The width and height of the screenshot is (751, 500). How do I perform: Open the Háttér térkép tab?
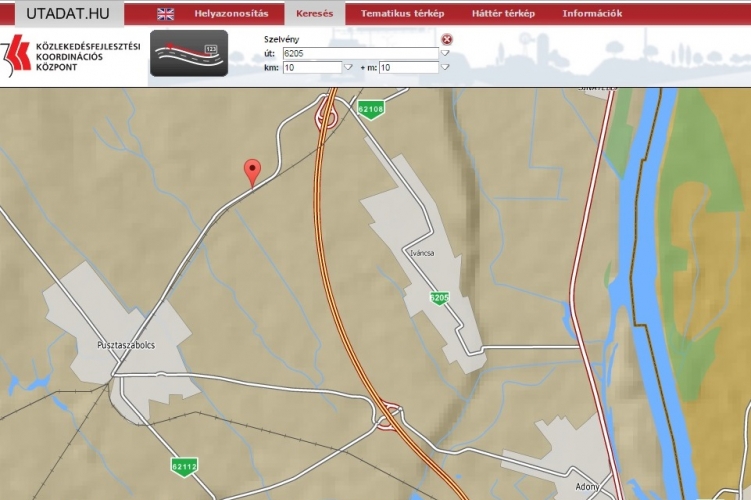tap(503, 14)
